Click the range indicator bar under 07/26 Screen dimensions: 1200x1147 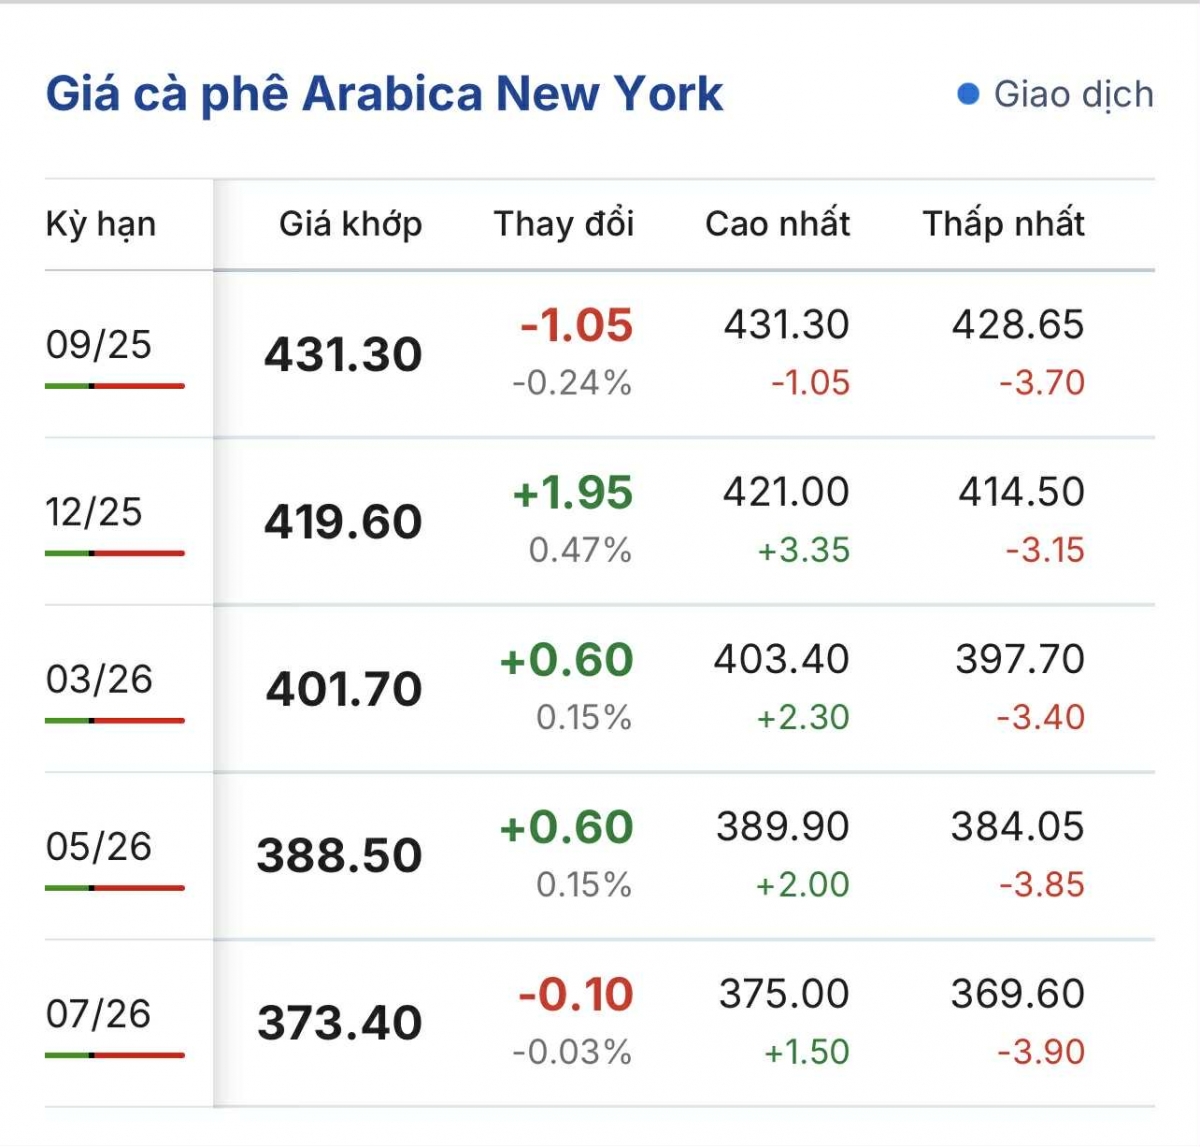point(115,1054)
